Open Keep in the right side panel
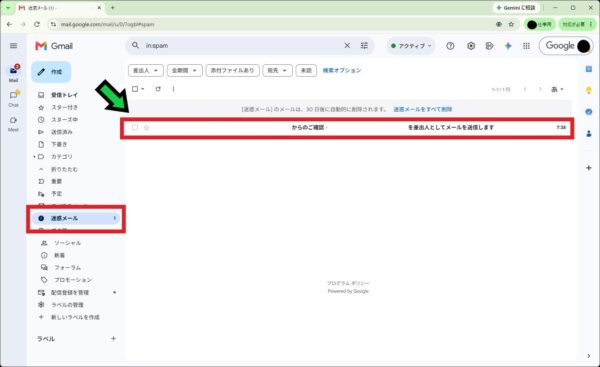 (589, 90)
